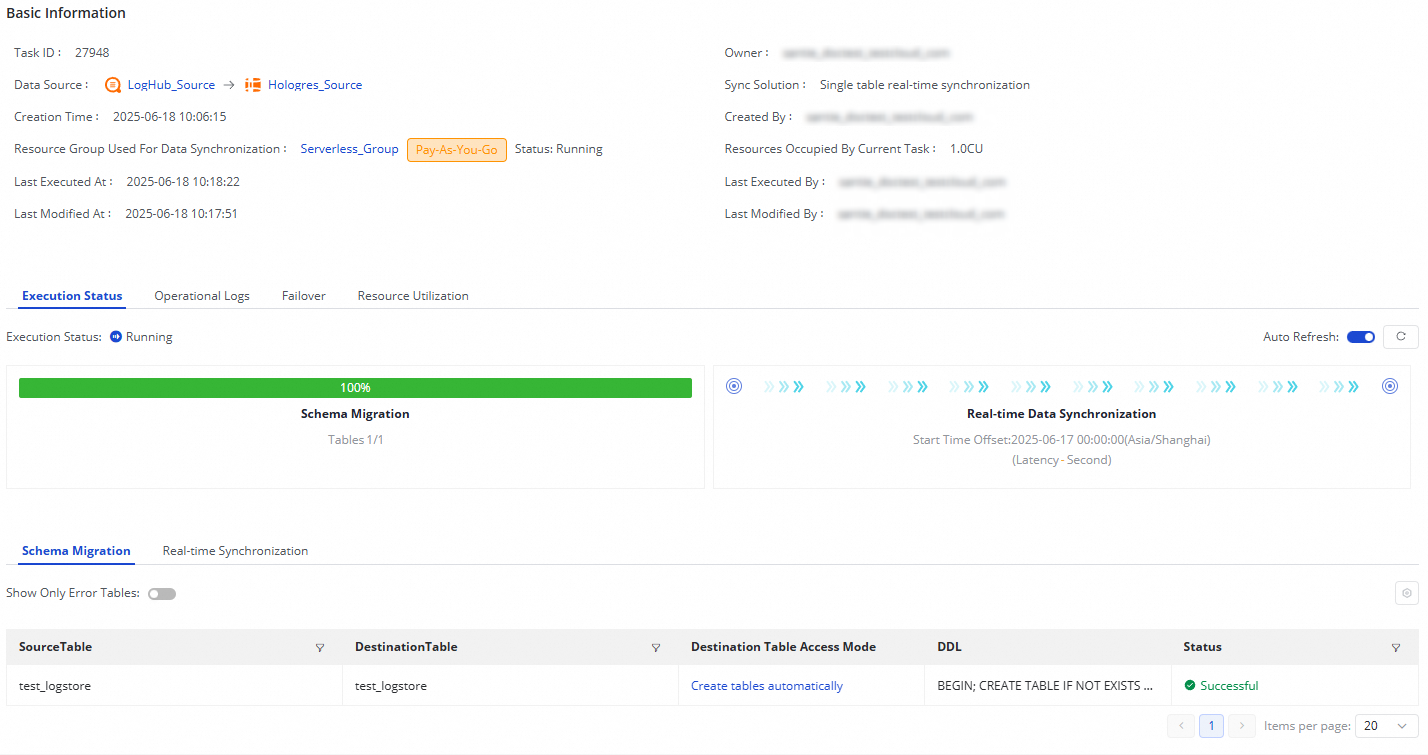Filter the Status column
1428x755 pixels.
(x=1396, y=648)
